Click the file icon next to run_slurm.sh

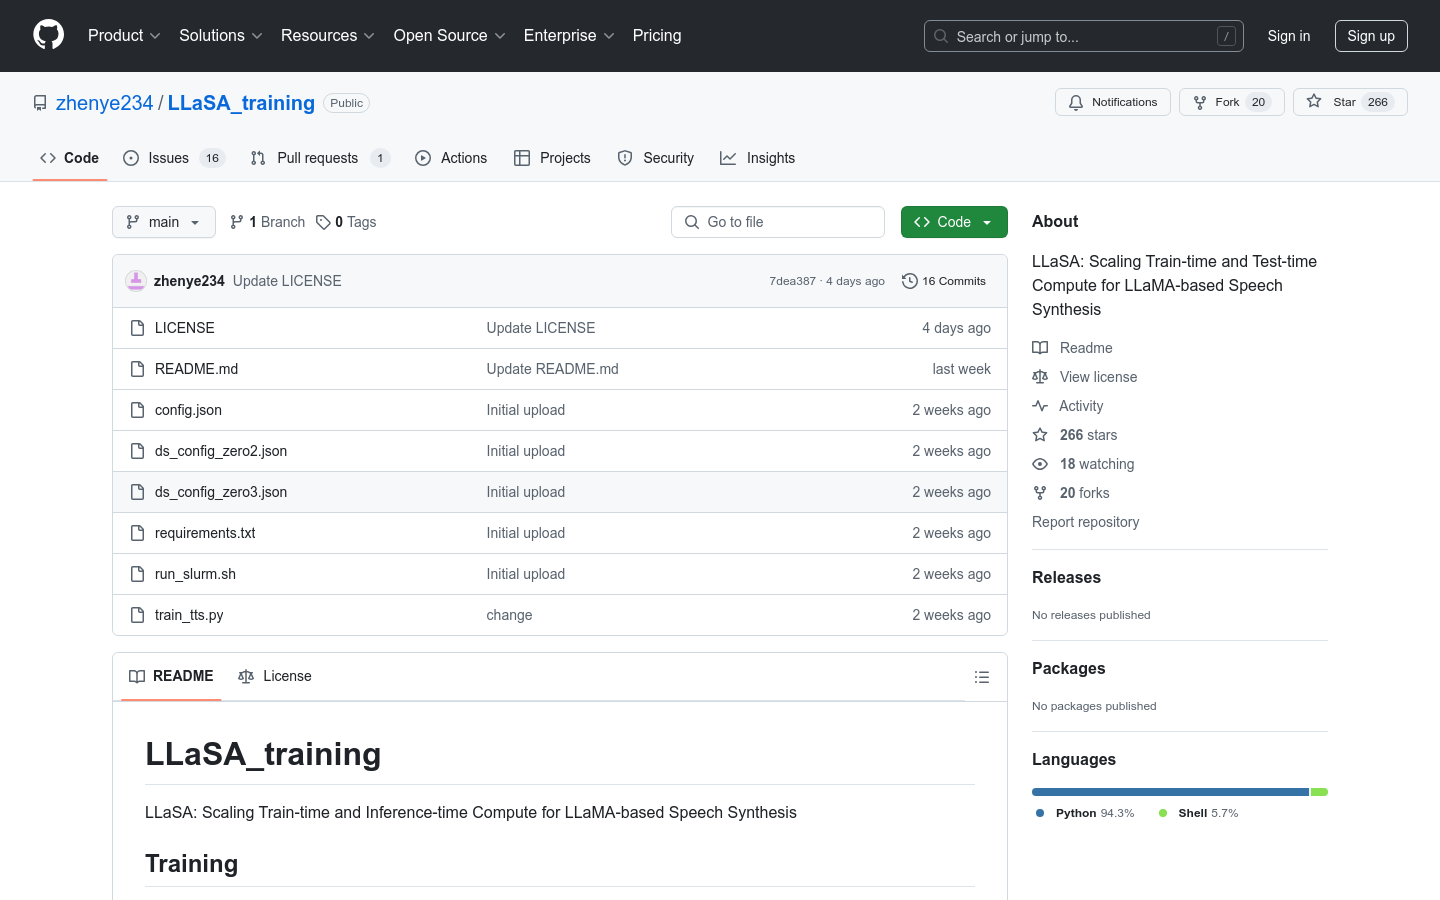point(138,574)
